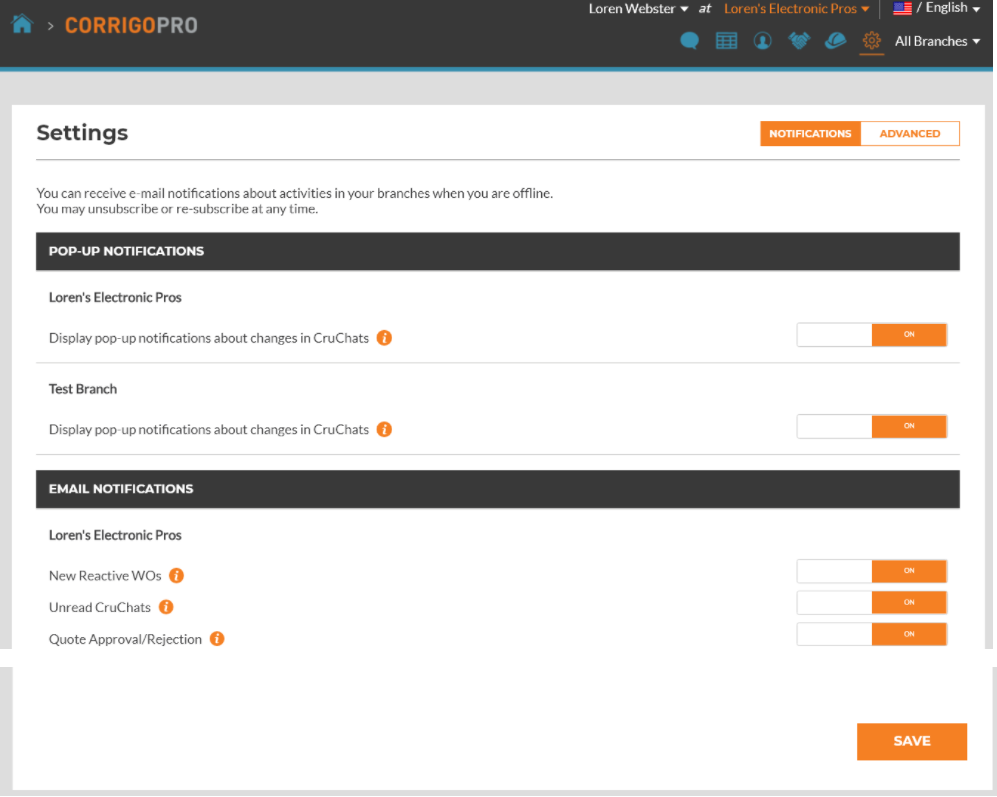
Task: Expand the All Branches dropdown
Action: tap(937, 41)
